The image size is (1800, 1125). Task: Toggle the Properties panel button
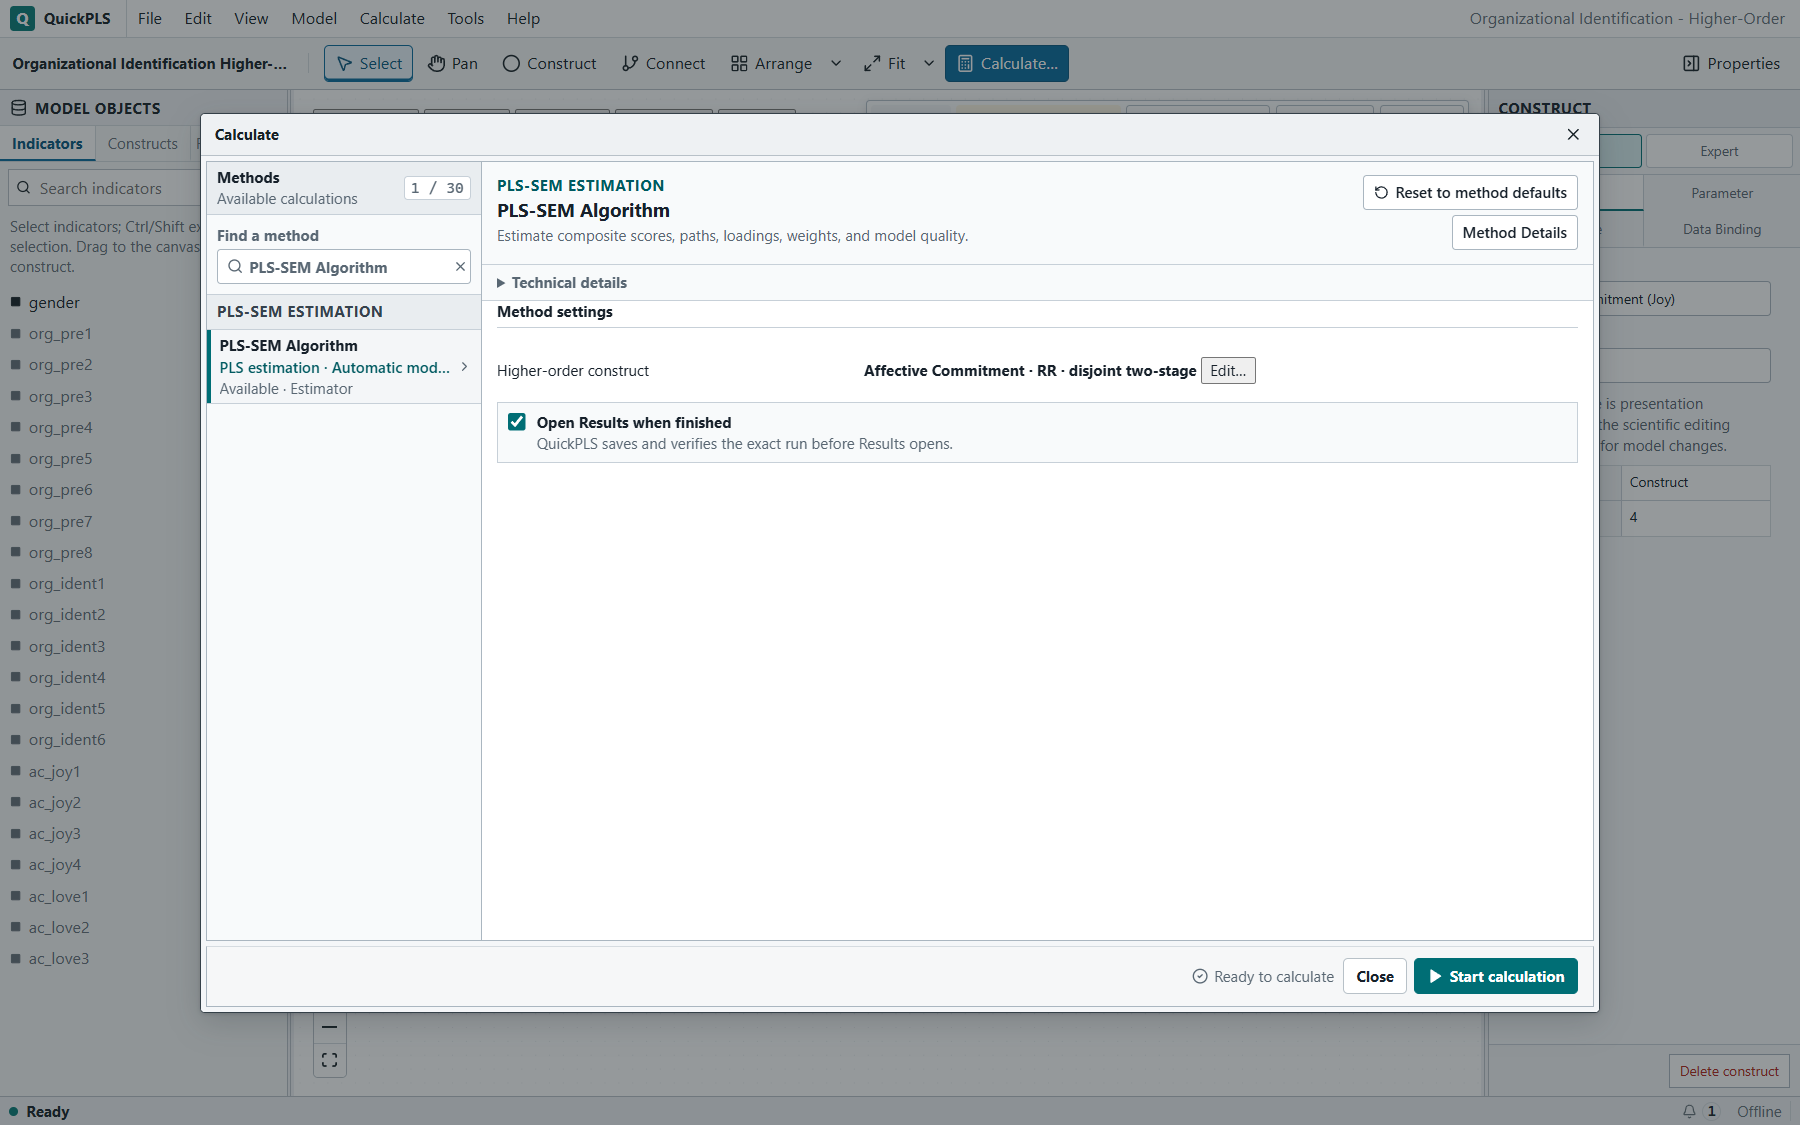(x=1731, y=63)
